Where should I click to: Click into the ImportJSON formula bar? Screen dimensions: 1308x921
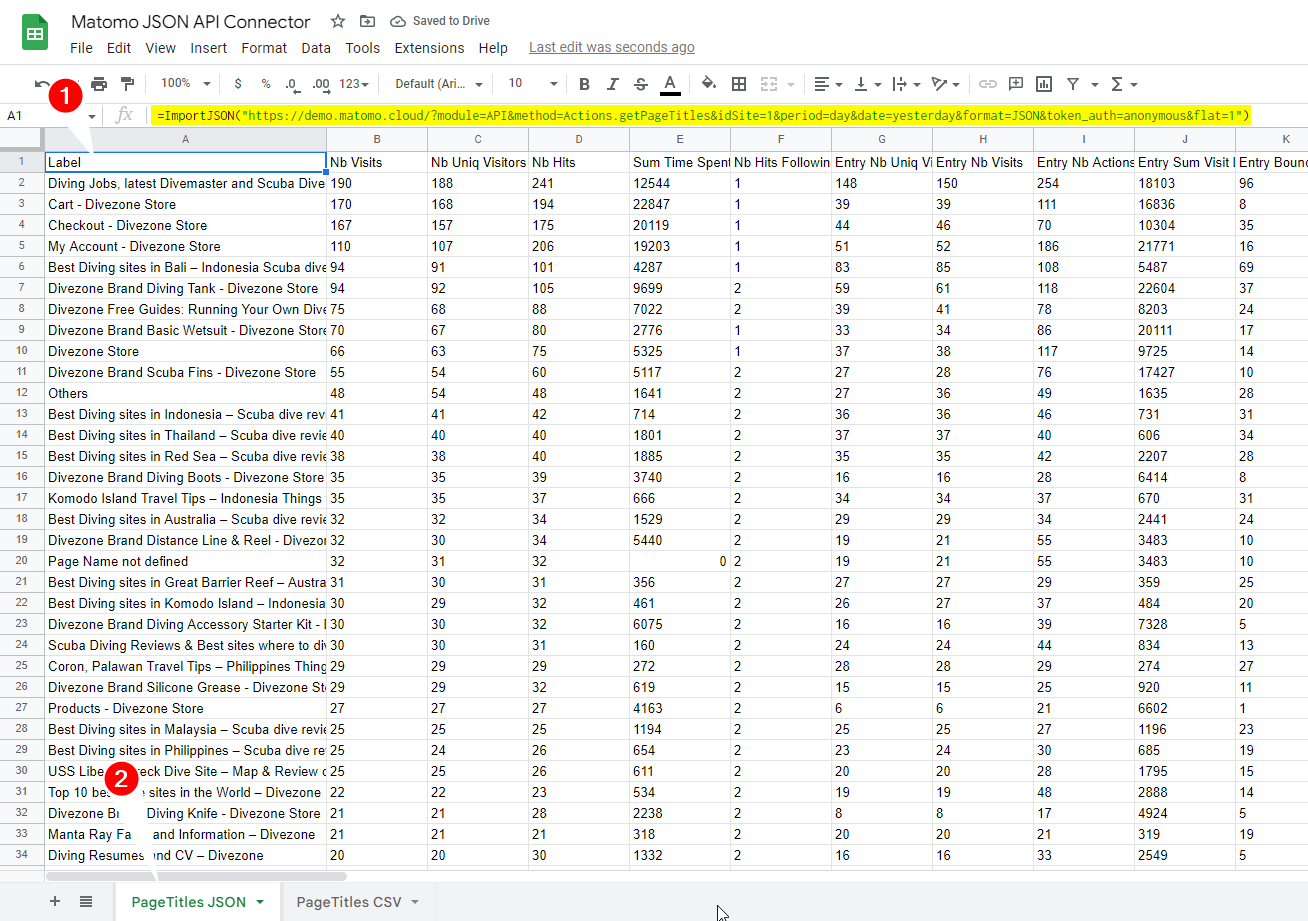703,116
